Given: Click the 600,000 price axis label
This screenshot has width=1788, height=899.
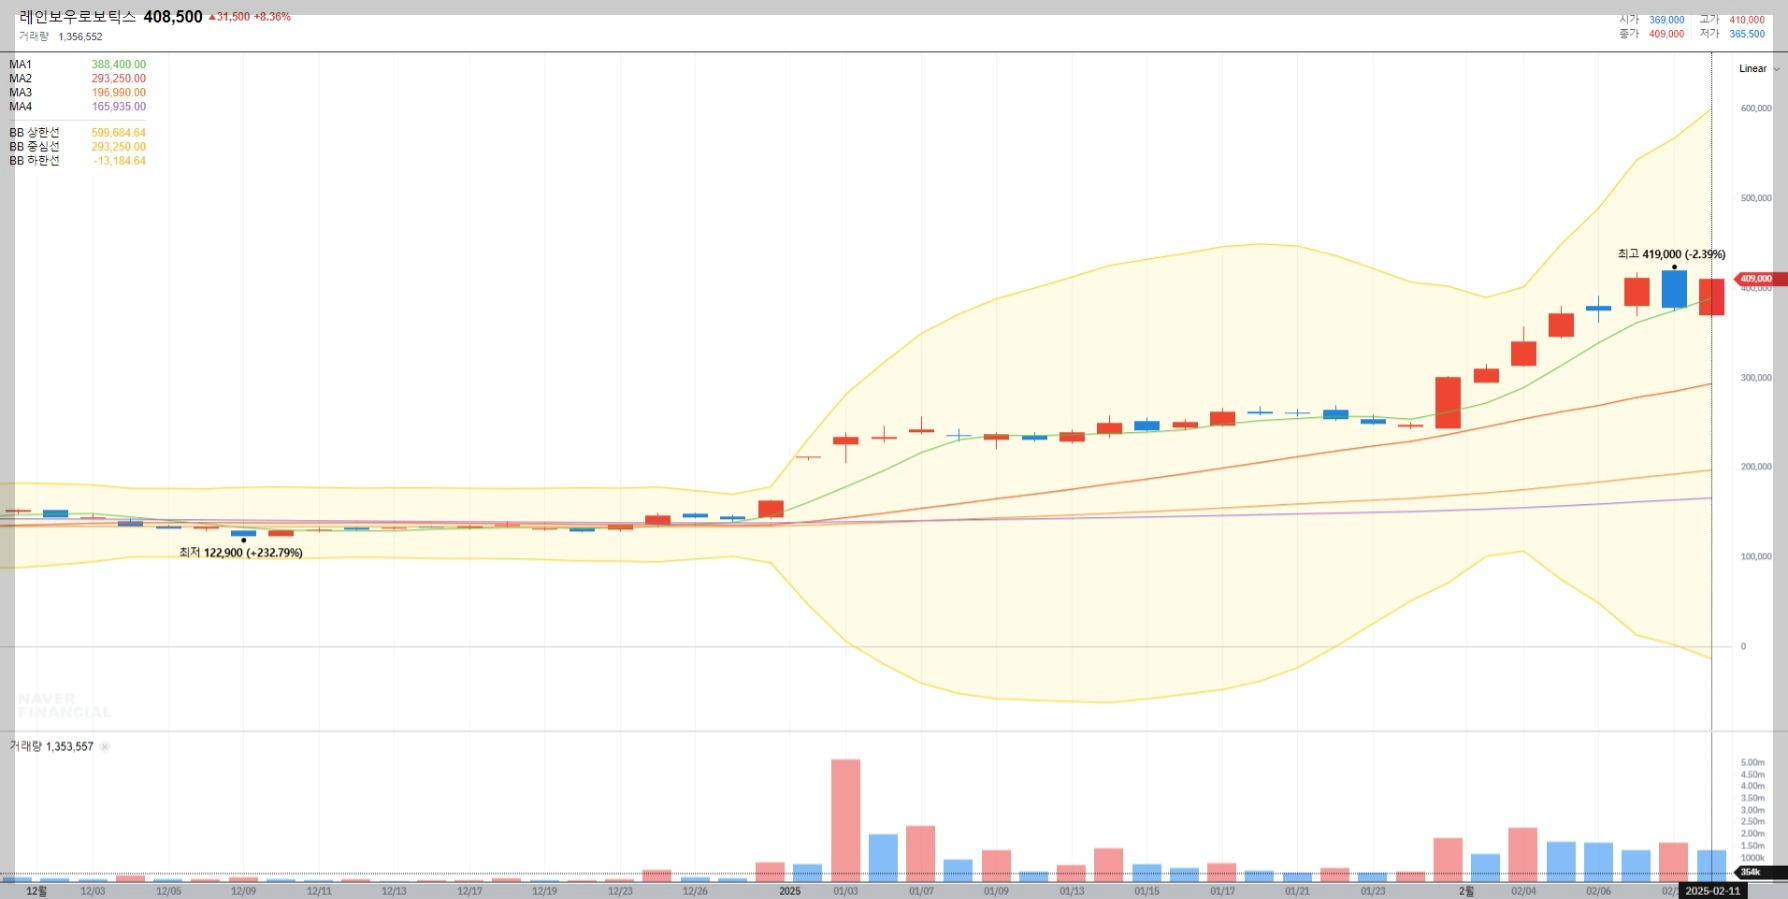Looking at the screenshot, I should point(1756,108).
